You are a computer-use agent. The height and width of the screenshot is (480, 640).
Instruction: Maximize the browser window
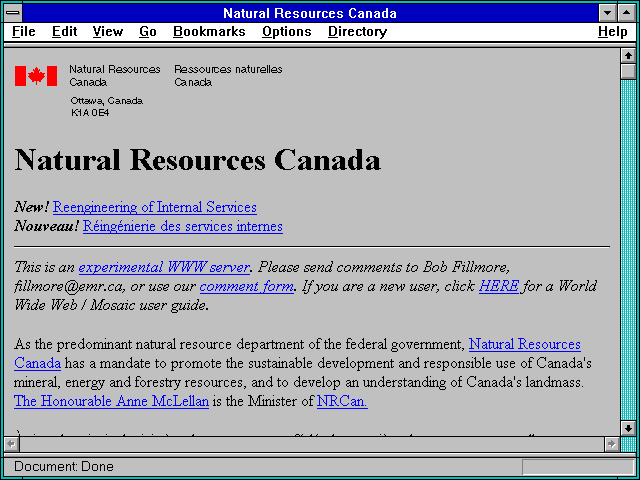[627, 13]
